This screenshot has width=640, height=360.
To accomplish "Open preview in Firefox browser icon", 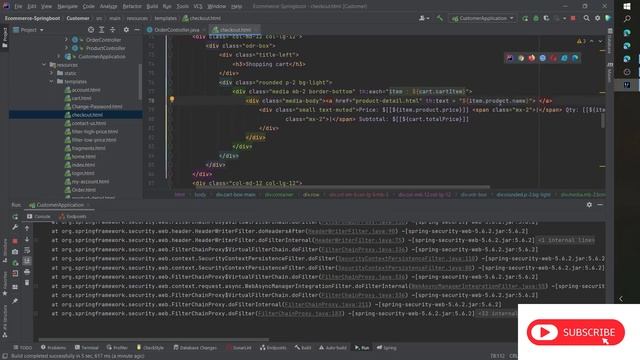I will (x=531, y=58).
